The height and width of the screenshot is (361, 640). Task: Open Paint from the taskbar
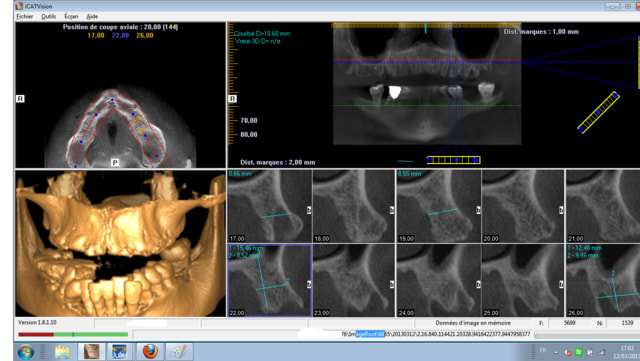click(x=179, y=352)
